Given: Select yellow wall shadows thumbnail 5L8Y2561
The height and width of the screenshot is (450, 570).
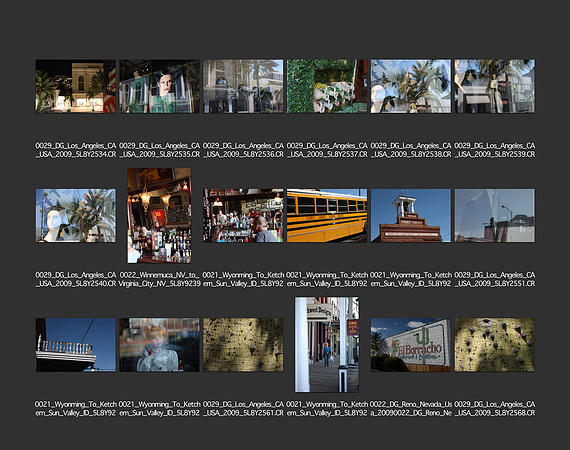Looking at the screenshot, I should tap(243, 345).
